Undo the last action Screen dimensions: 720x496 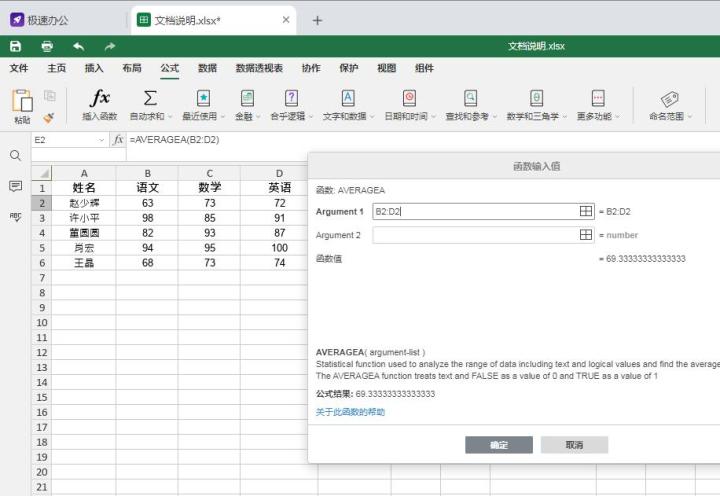click(x=79, y=46)
